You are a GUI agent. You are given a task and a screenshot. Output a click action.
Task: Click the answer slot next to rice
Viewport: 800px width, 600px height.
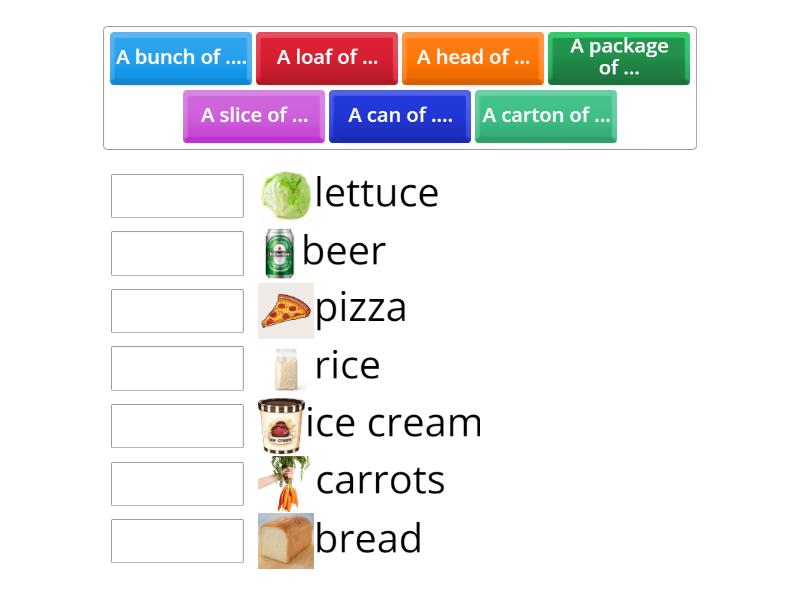tap(177, 368)
